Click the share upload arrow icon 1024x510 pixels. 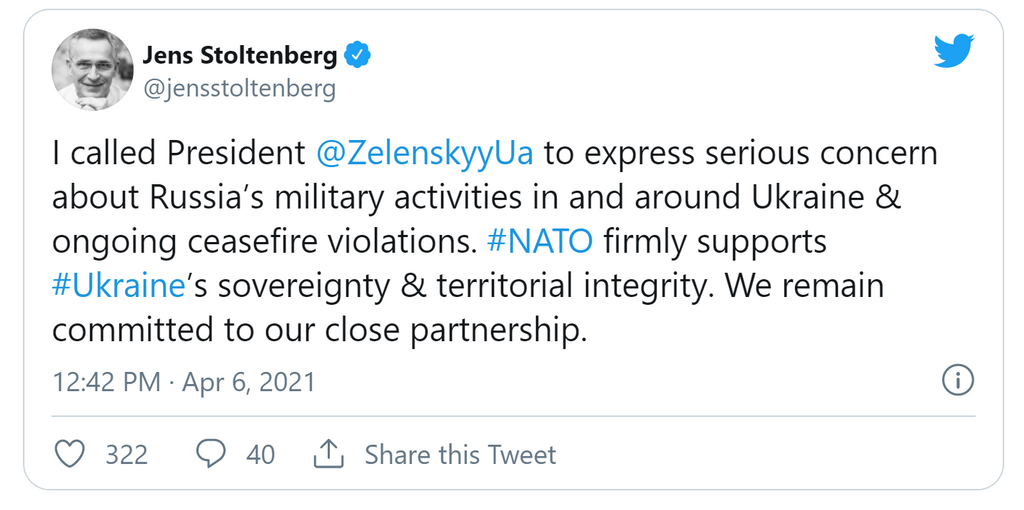[328, 453]
